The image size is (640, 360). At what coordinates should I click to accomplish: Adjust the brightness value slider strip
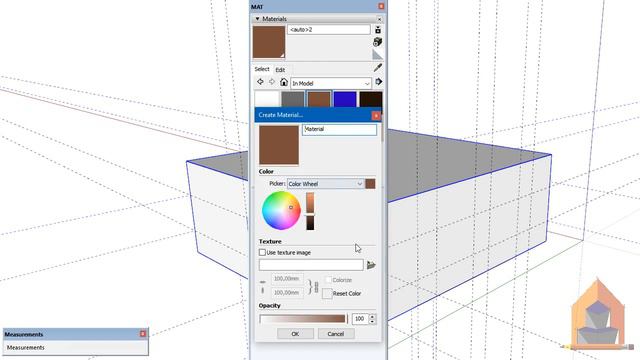[310, 211]
